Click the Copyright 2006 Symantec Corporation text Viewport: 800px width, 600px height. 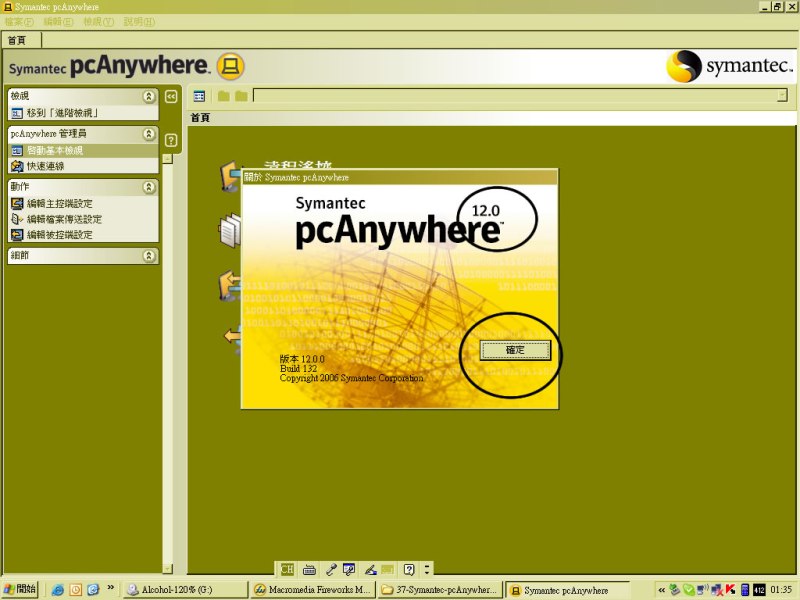click(352, 378)
